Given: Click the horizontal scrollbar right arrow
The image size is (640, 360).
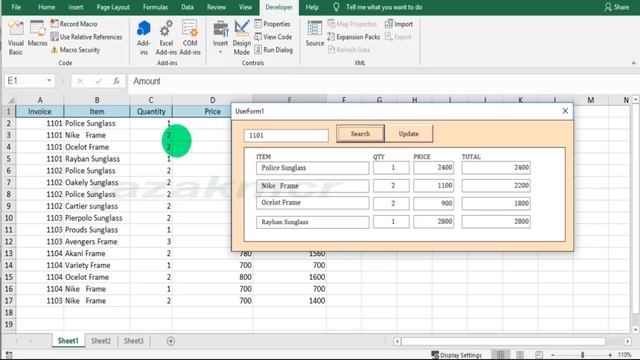Looking at the screenshot, I should point(628,341).
